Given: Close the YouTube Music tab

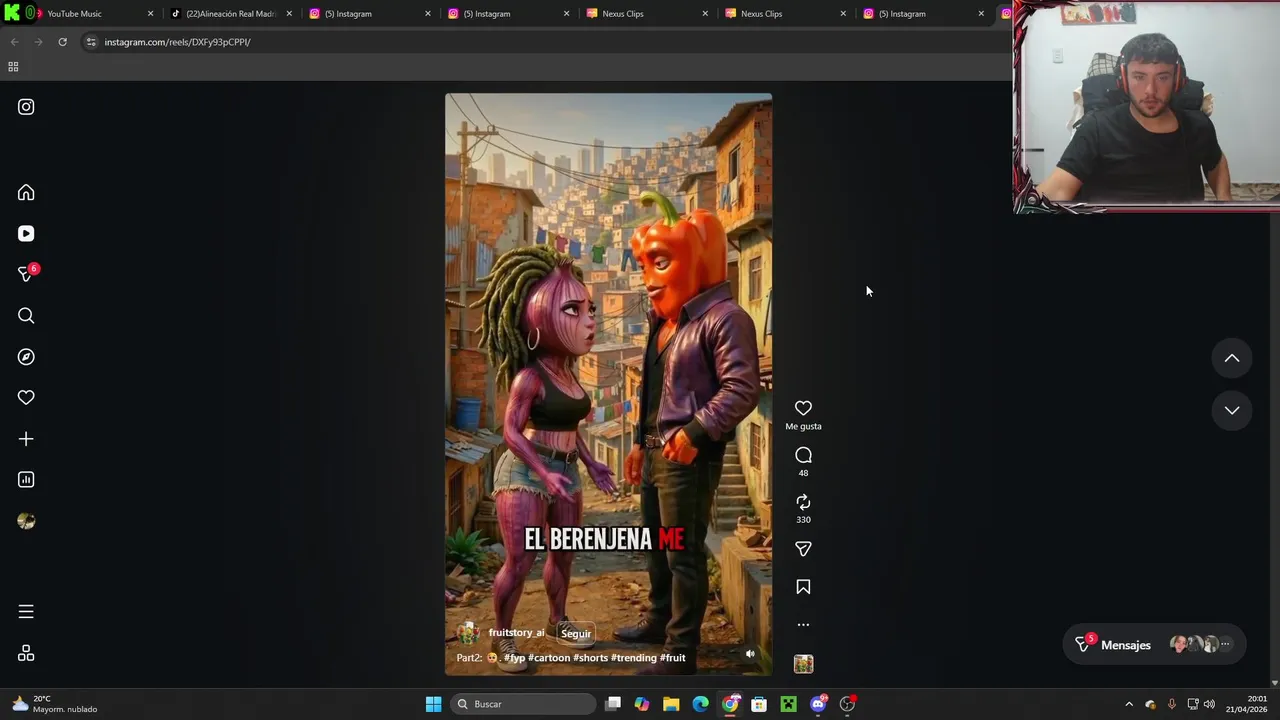Looking at the screenshot, I should pos(150,14).
